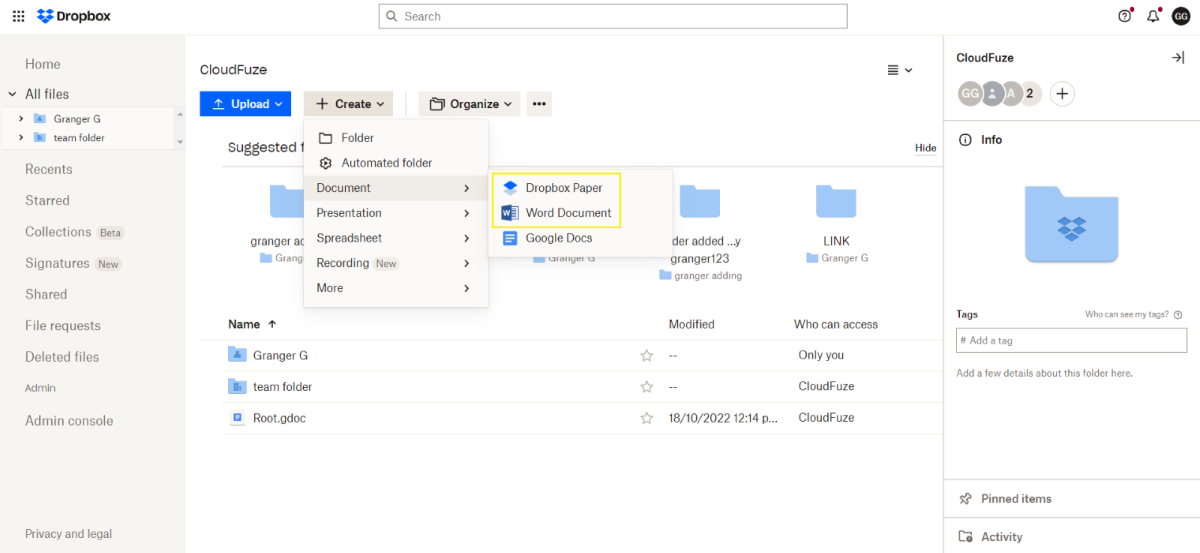
Task: Open the notifications bell
Action: (1153, 16)
